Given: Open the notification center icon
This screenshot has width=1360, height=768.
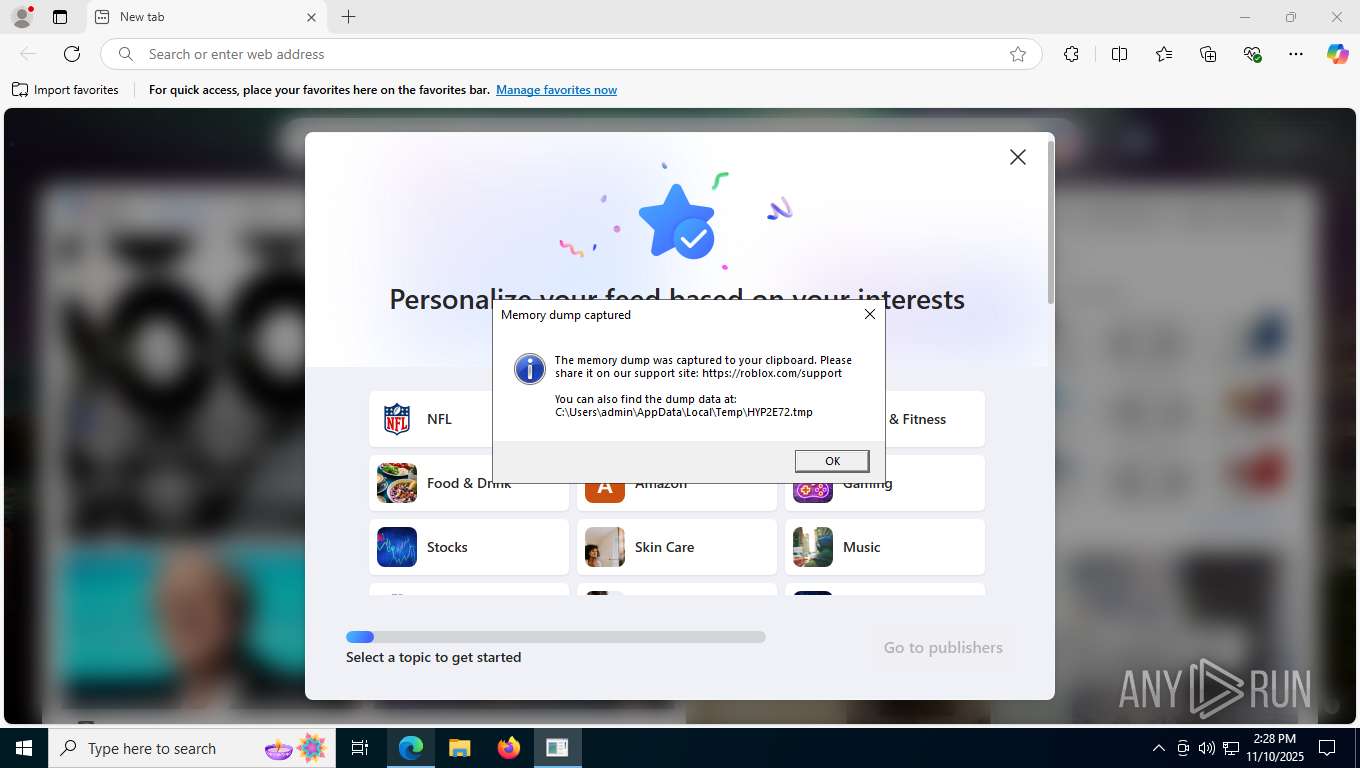Looking at the screenshot, I should [x=1327, y=748].
